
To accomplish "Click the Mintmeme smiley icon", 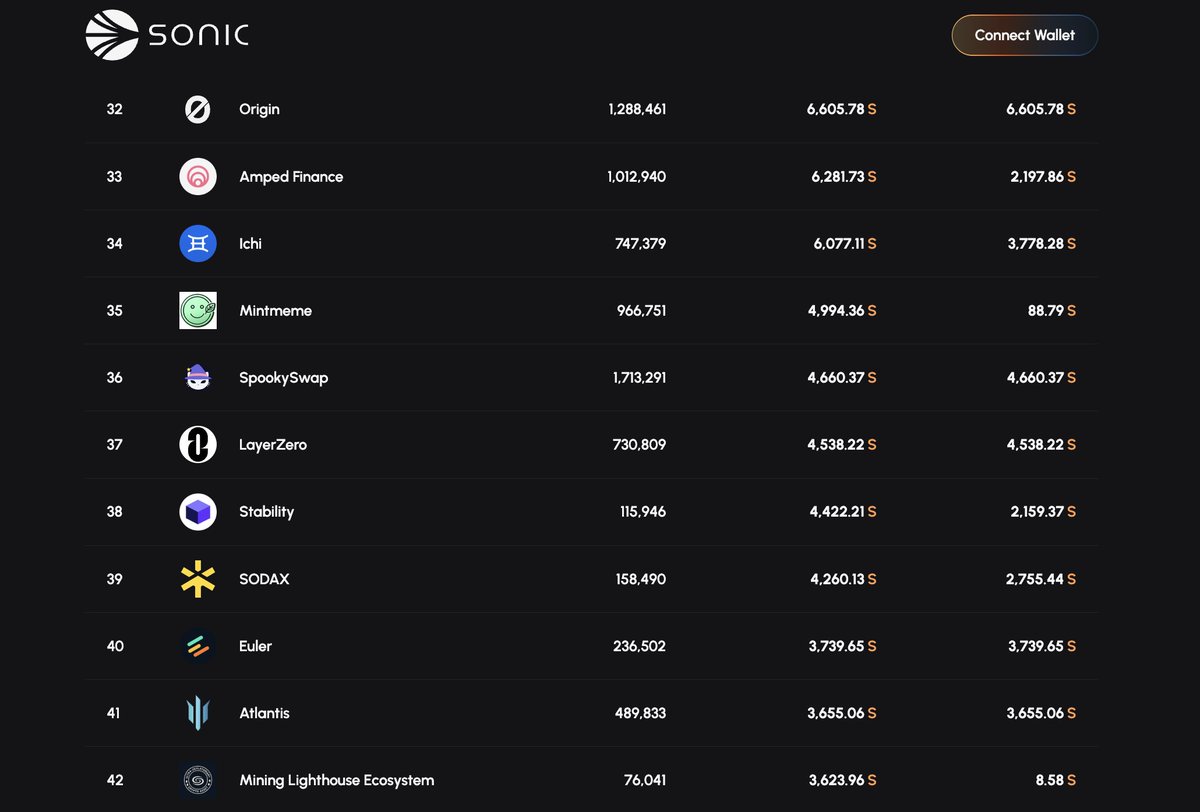I will (198, 310).
